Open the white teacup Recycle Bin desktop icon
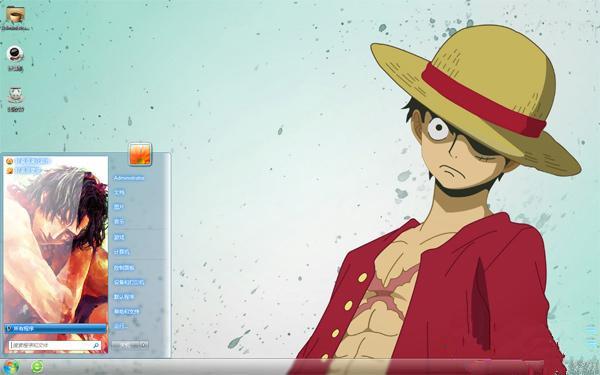Image resolution: width=600 pixels, height=375 pixels. tap(15, 95)
